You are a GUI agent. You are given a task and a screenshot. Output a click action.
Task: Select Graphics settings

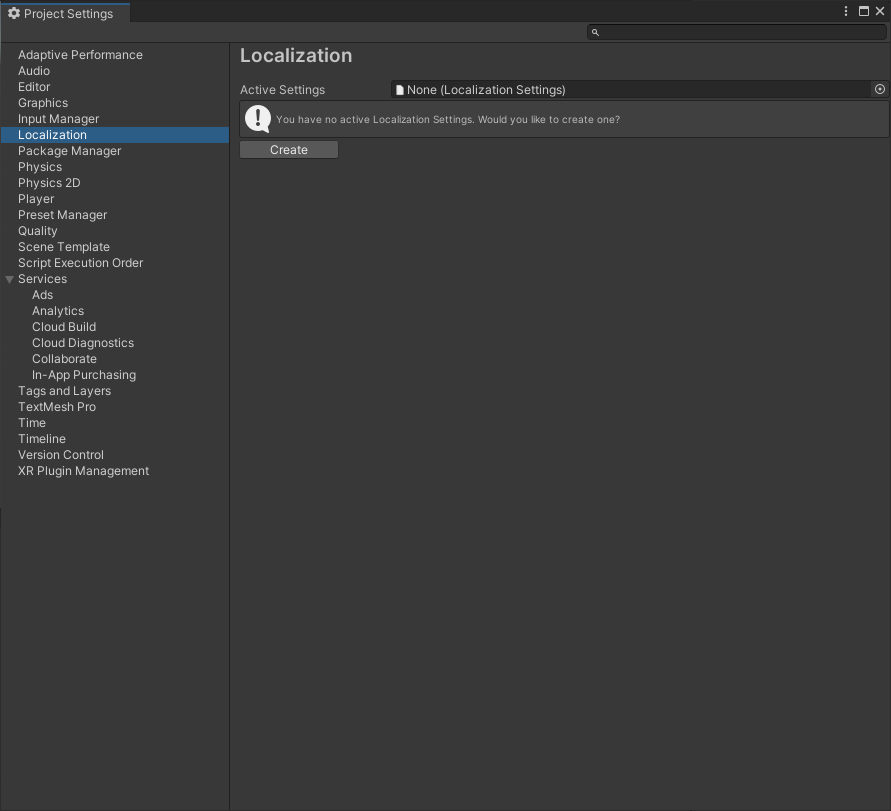43,102
